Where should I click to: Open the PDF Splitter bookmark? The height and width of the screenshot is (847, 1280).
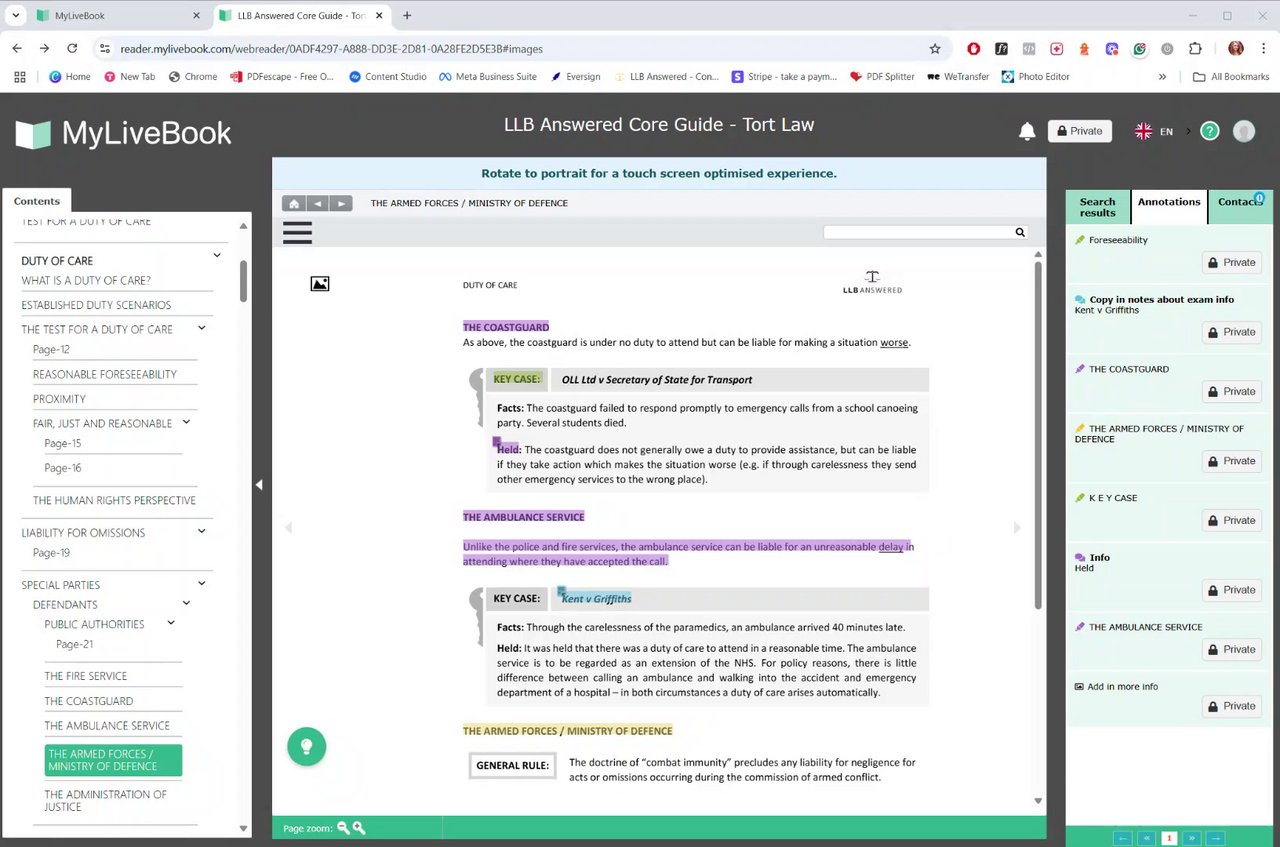(882, 76)
